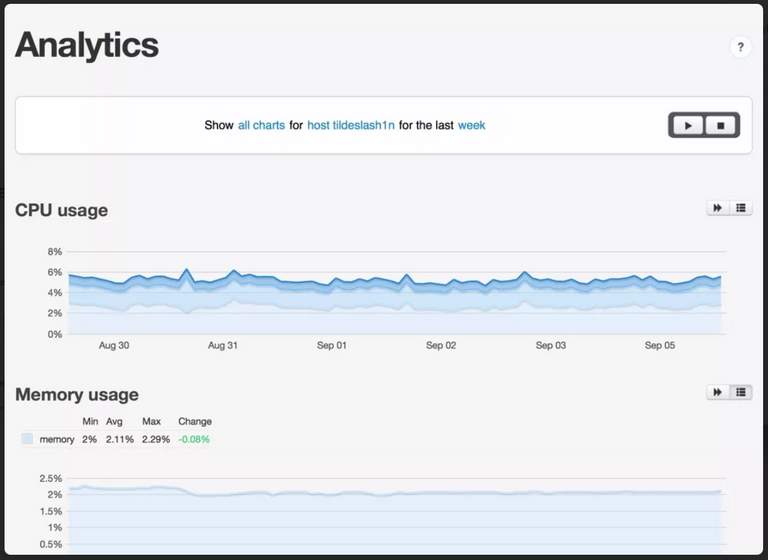Open the "all charts" selector
This screenshot has width=768, height=560.
pyautogui.click(x=261, y=125)
